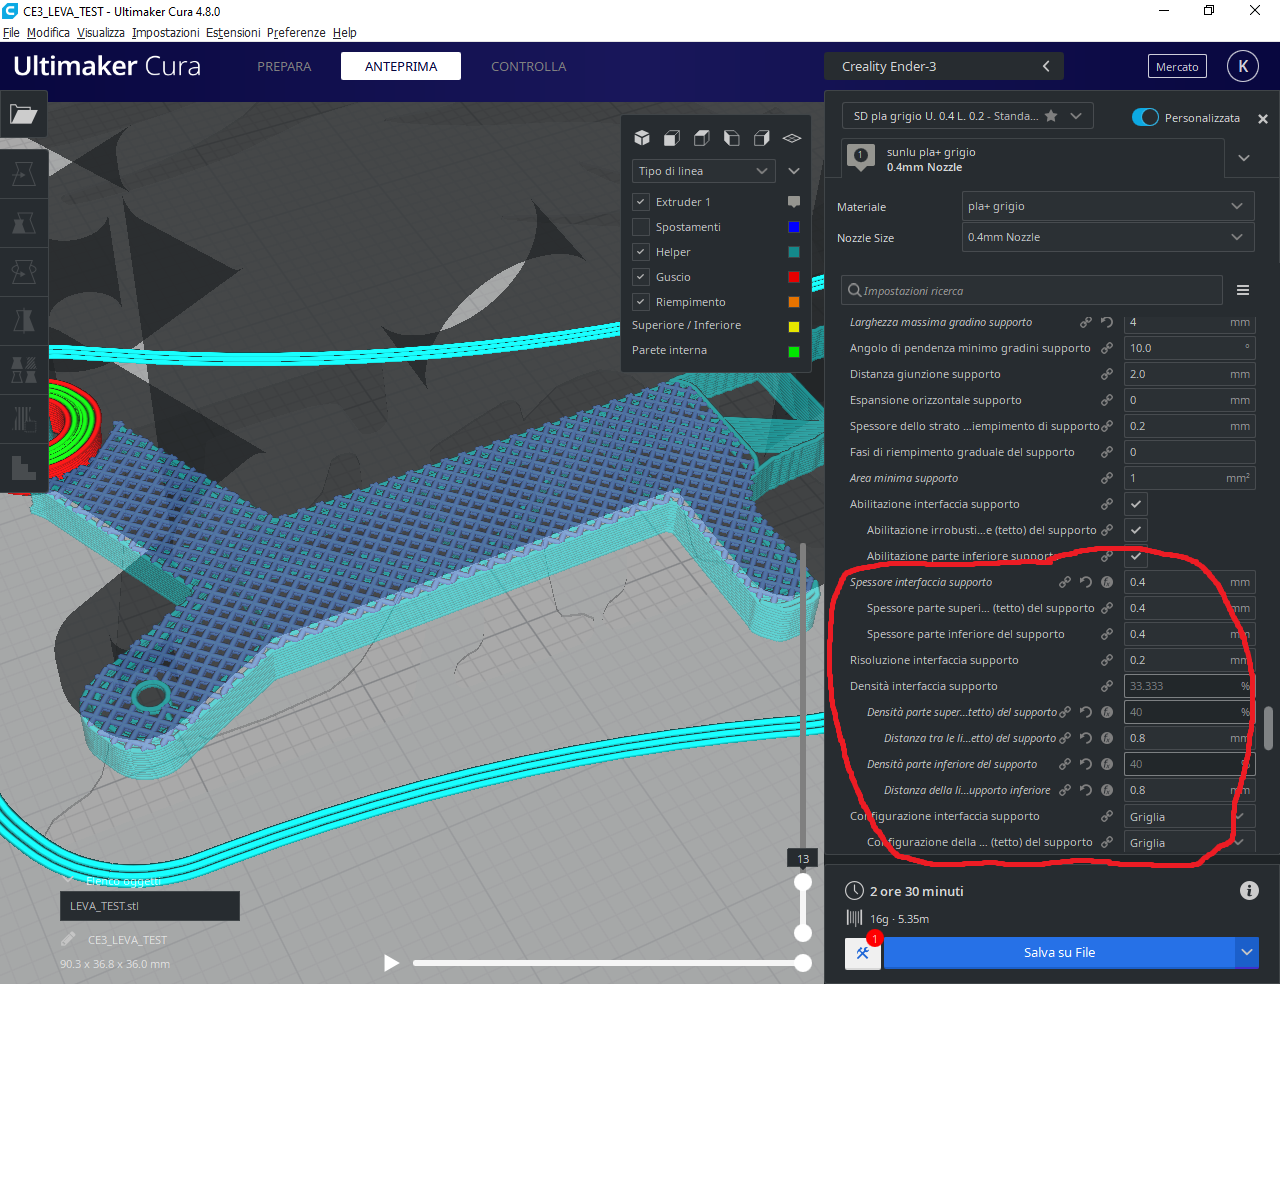Click the blue Spostamenti color swatch
This screenshot has height=1196, width=1280.
pyautogui.click(x=794, y=227)
